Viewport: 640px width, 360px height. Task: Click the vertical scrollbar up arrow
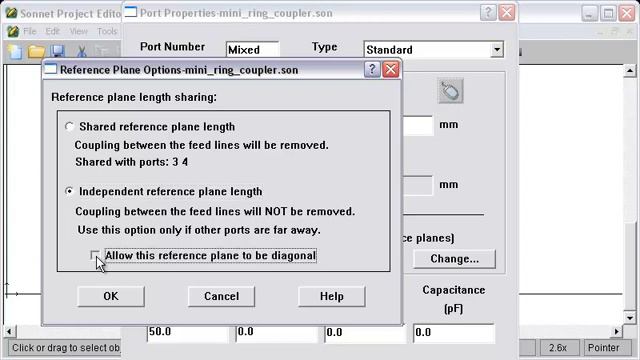[630, 71]
